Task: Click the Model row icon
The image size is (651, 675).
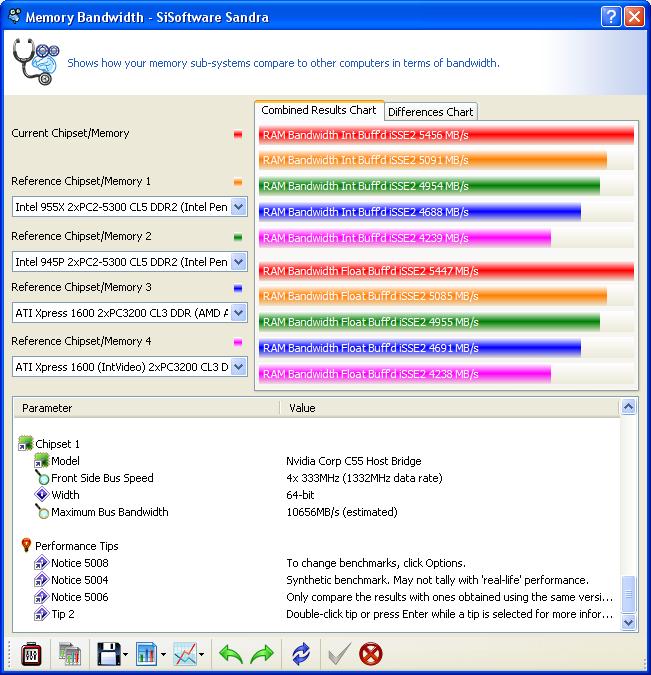Action: click(42, 461)
